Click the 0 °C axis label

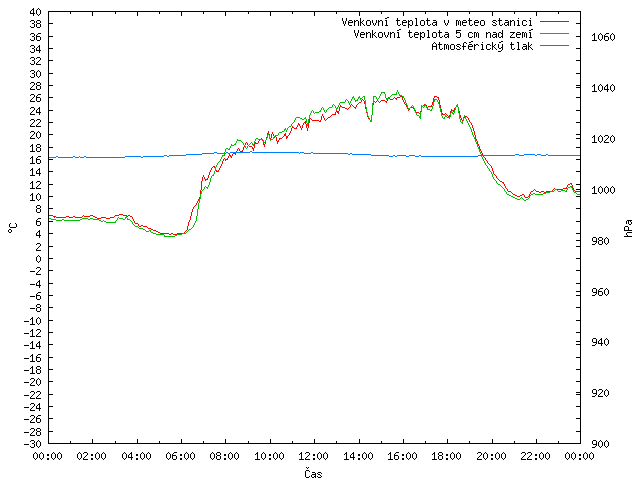38,259
